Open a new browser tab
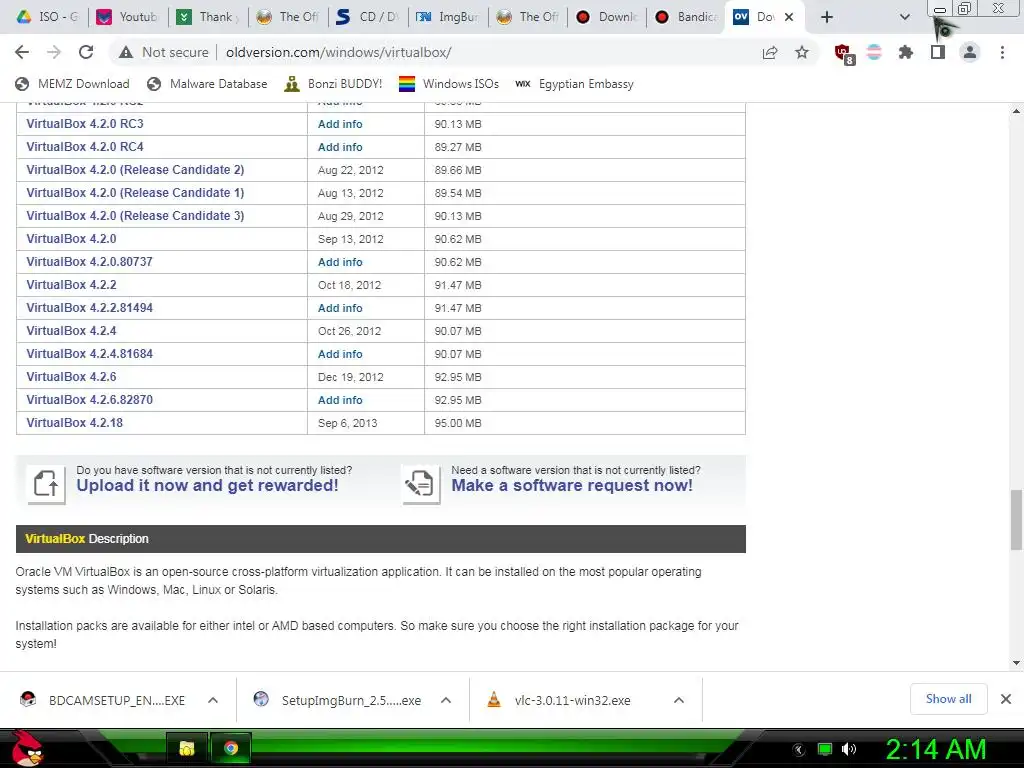Image resolution: width=1024 pixels, height=768 pixels. [827, 17]
